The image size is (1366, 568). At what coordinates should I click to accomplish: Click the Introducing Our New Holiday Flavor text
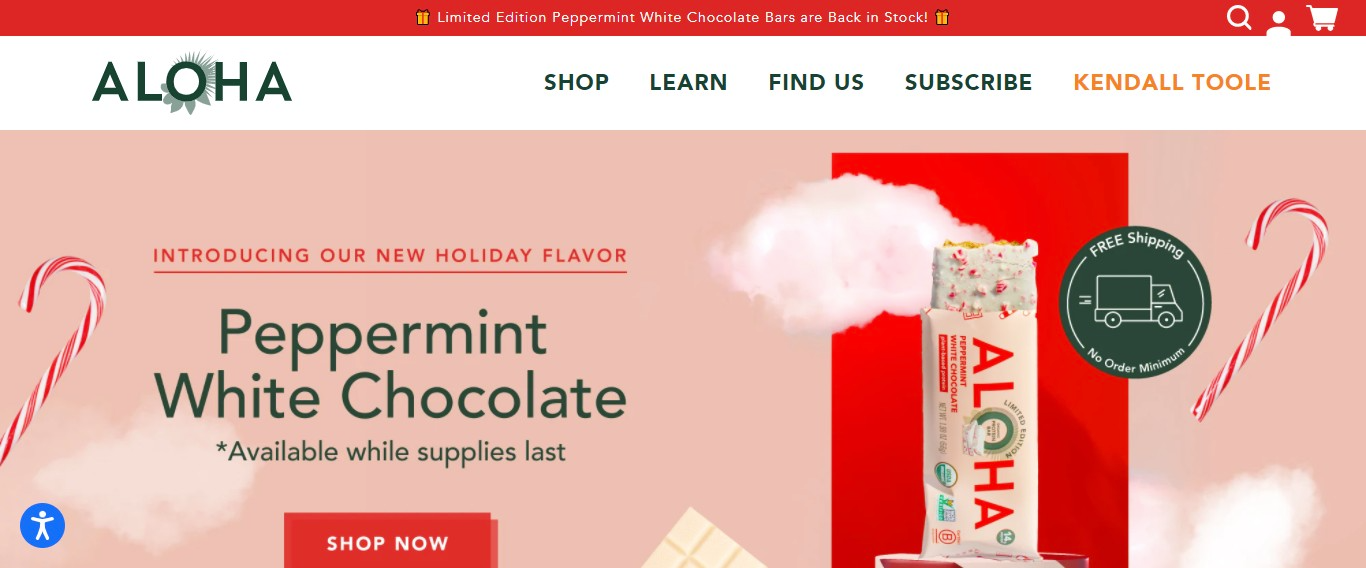point(390,255)
